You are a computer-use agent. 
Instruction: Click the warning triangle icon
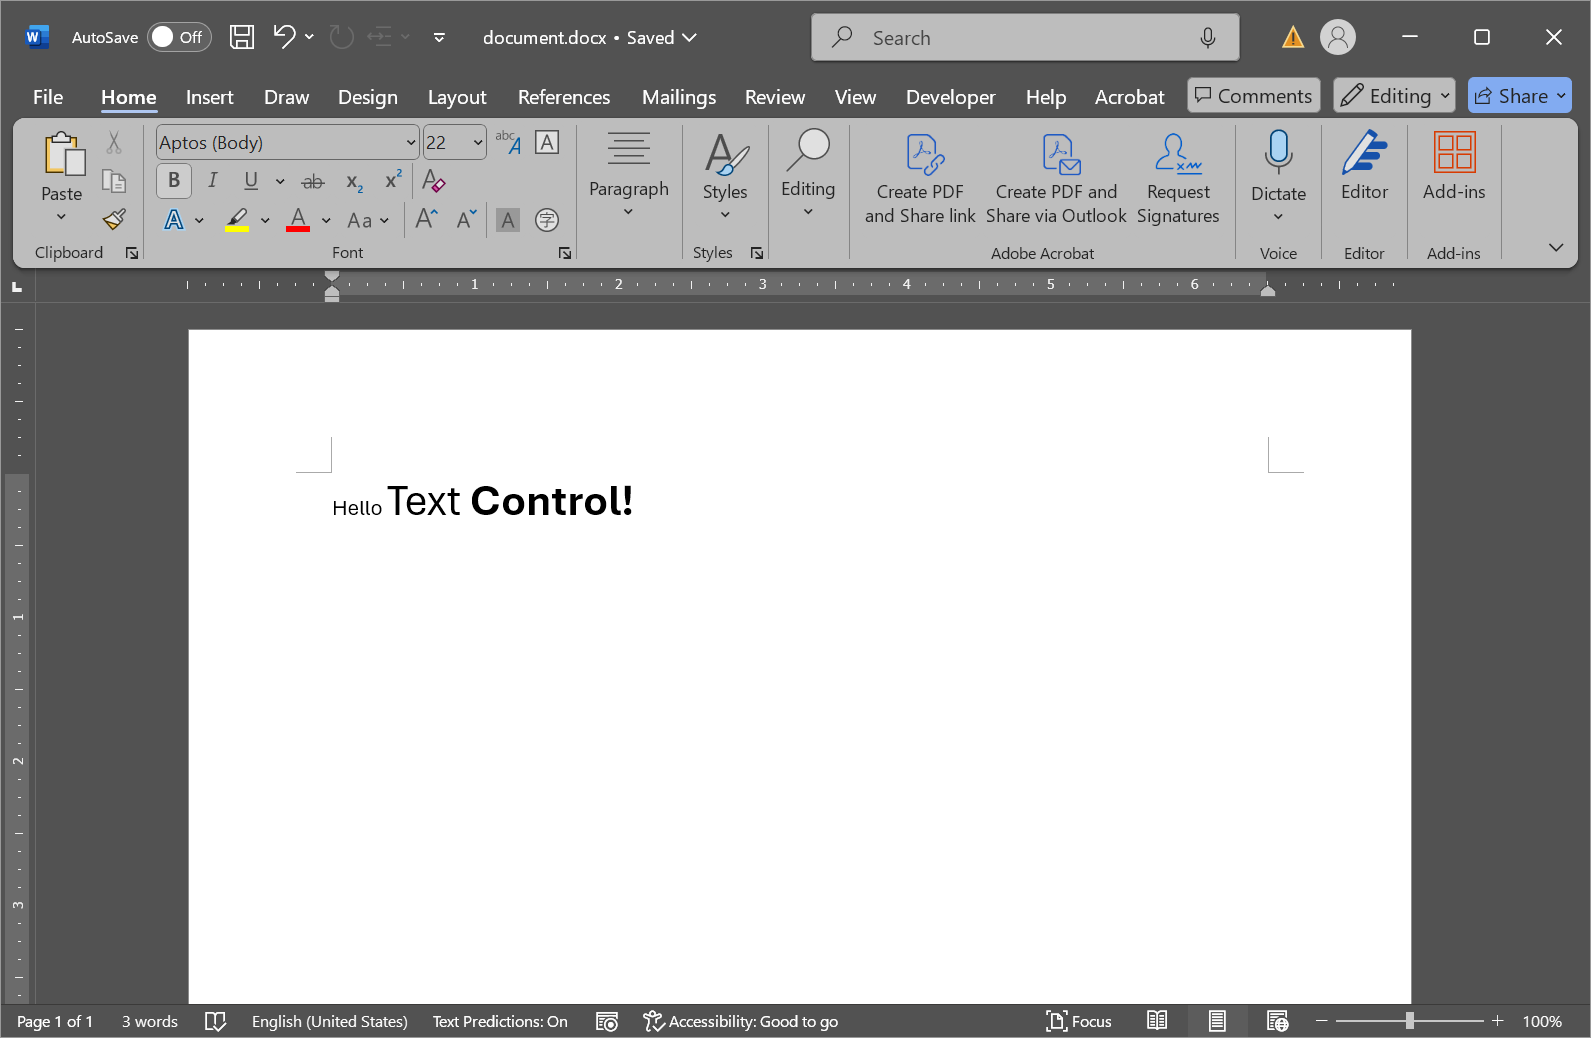pyautogui.click(x=1293, y=38)
